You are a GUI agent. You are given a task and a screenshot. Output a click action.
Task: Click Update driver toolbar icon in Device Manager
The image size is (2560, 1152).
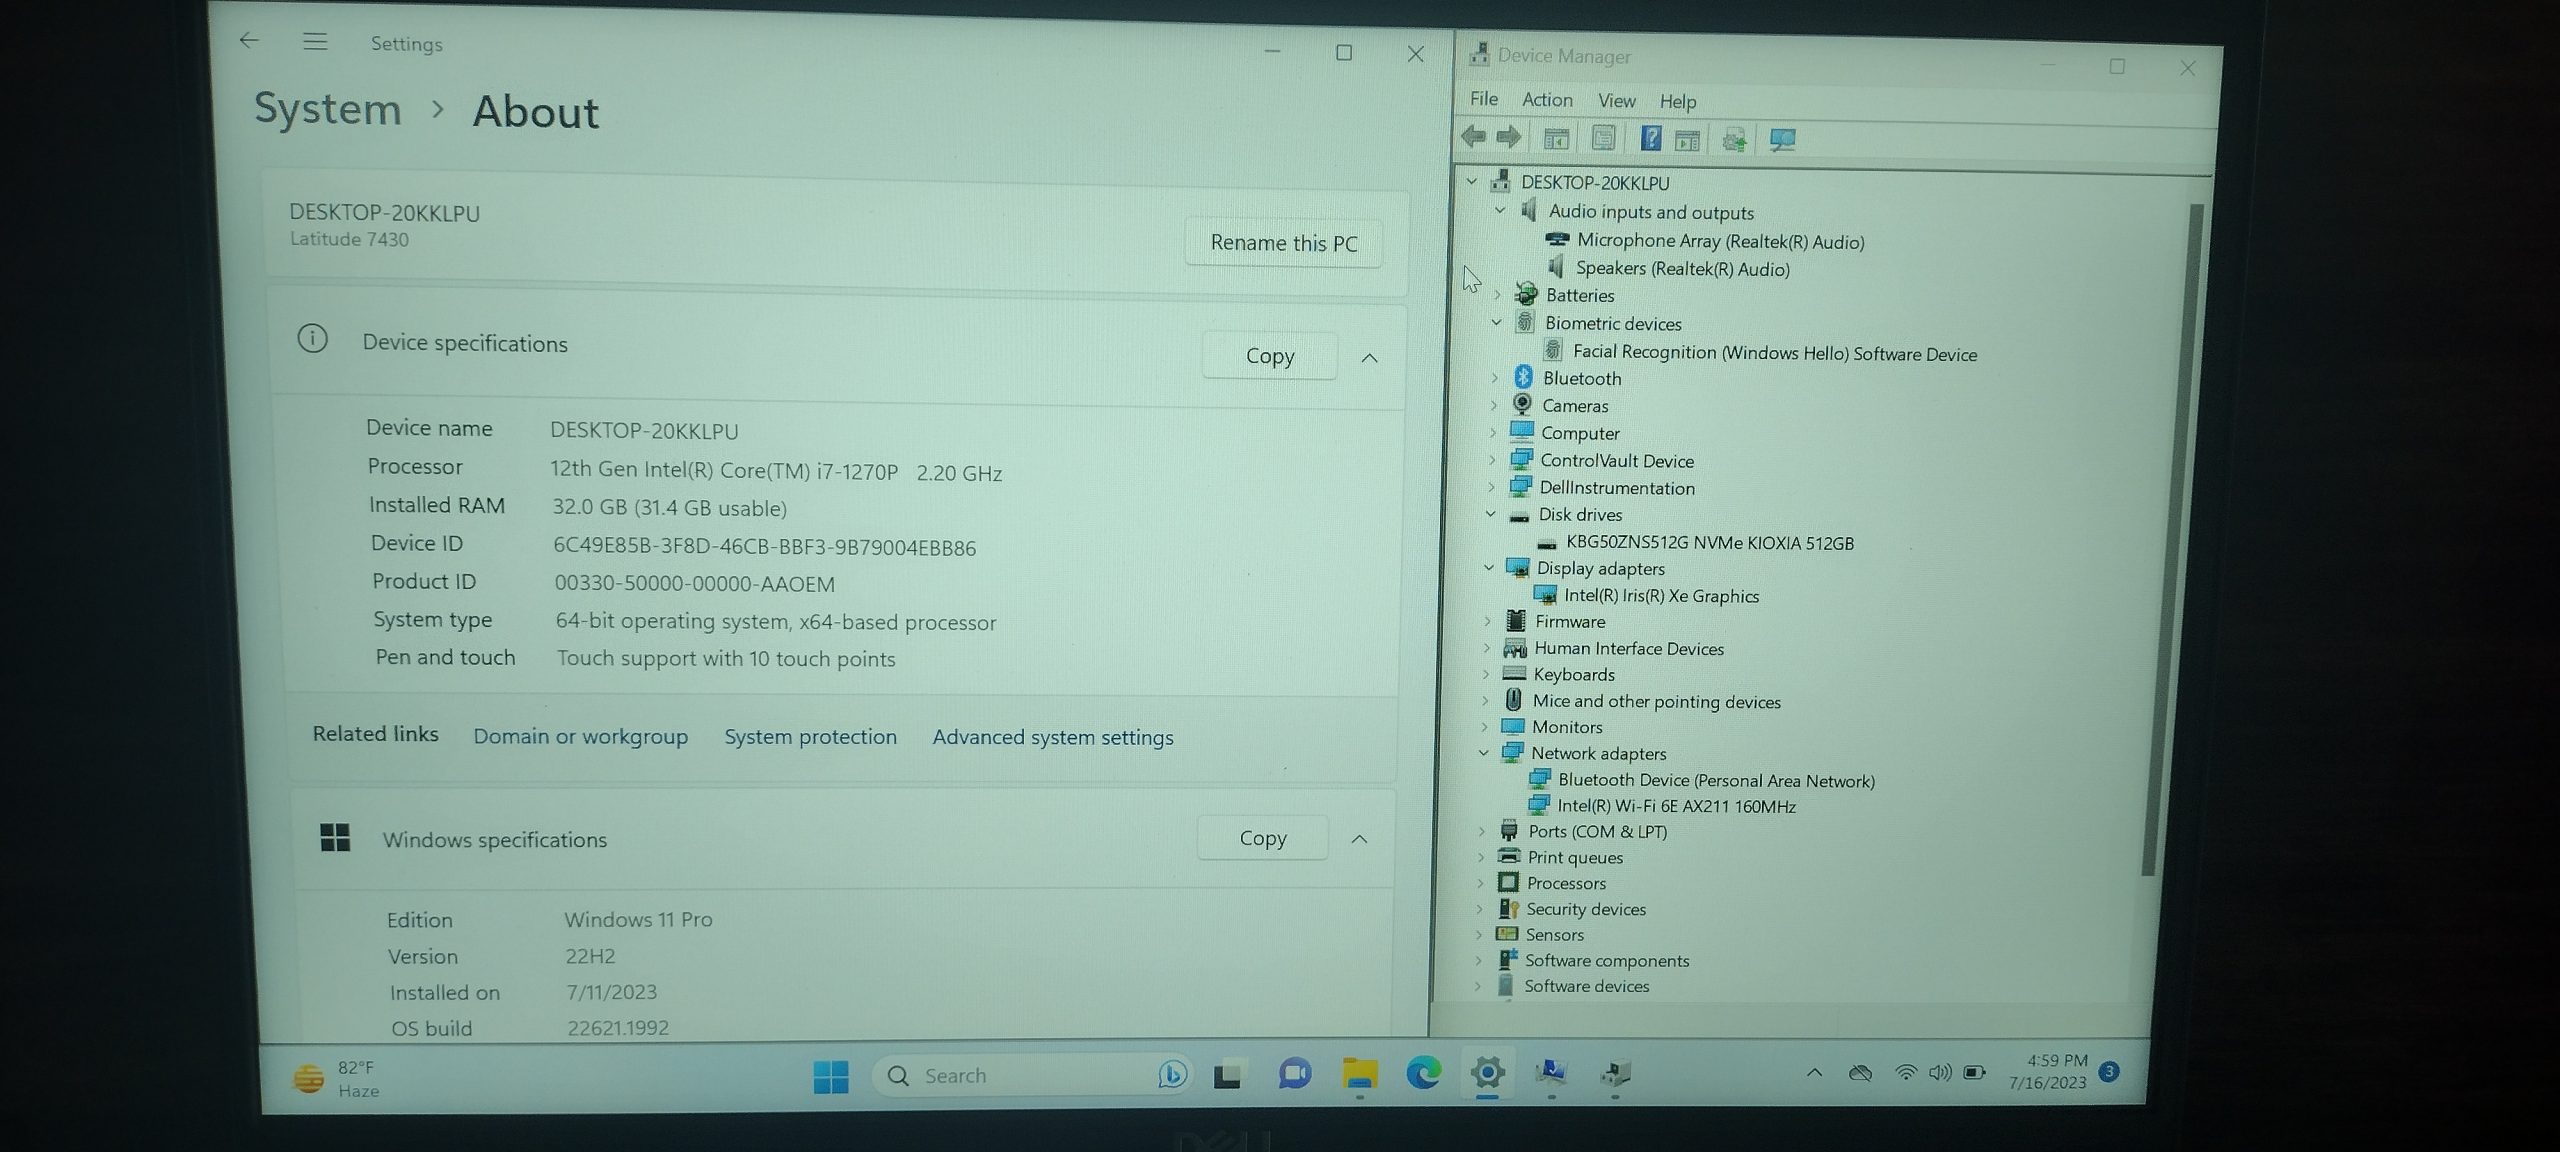coord(1735,139)
